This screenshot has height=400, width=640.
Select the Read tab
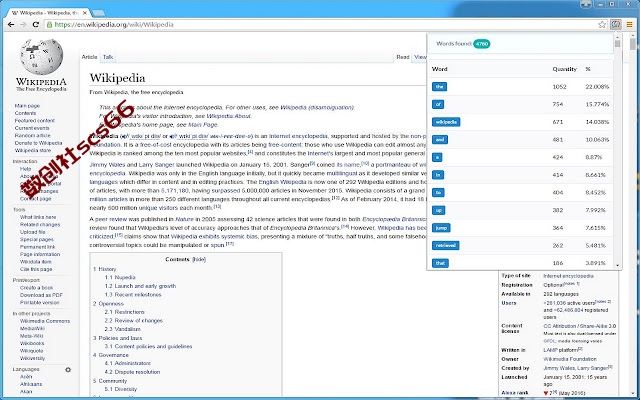coord(403,57)
